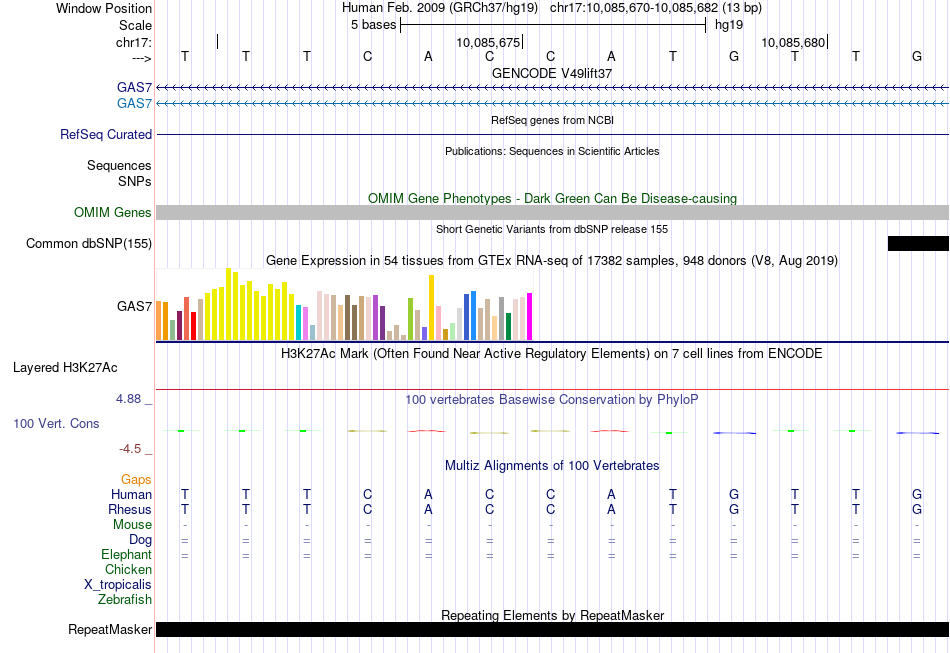Click the '--->' strand direction label
The height and width of the screenshot is (653, 950).
(x=142, y=58)
